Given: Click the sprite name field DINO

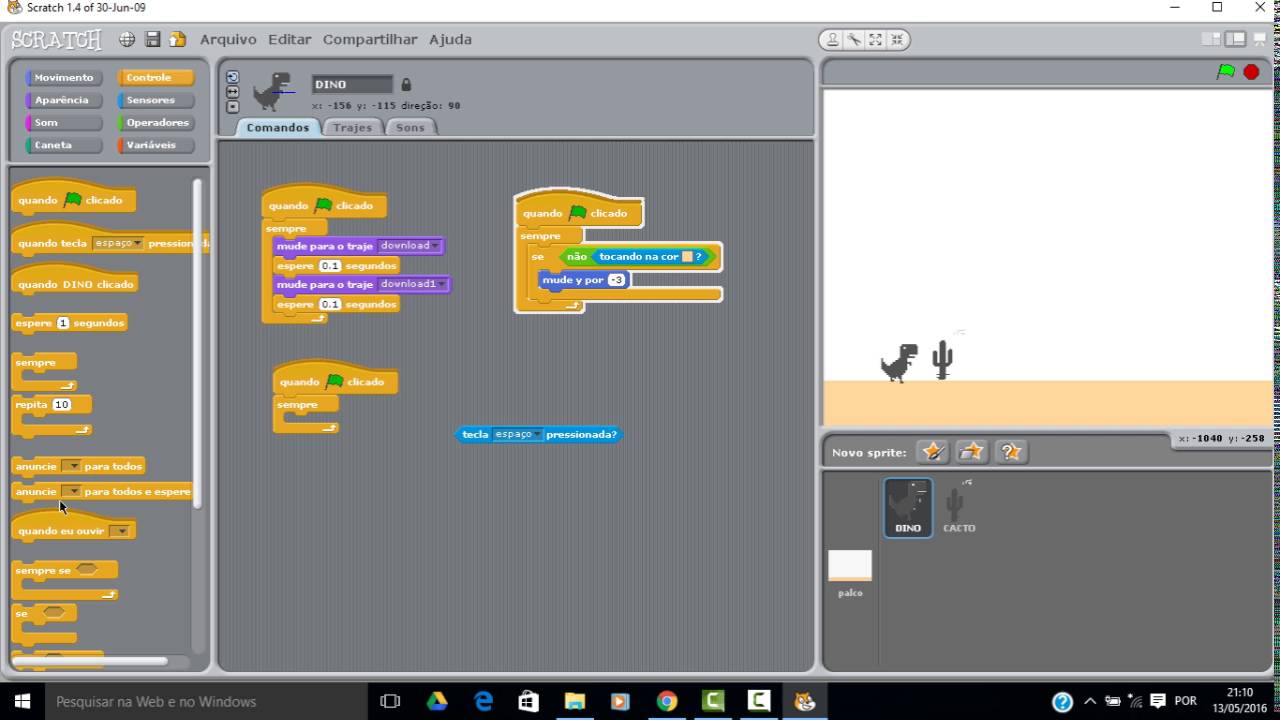Looking at the screenshot, I should tap(352, 85).
